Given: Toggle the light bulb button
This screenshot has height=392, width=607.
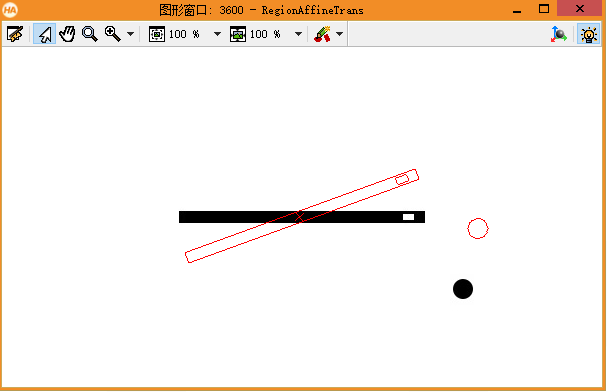Looking at the screenshot, I should pos(588,34).
